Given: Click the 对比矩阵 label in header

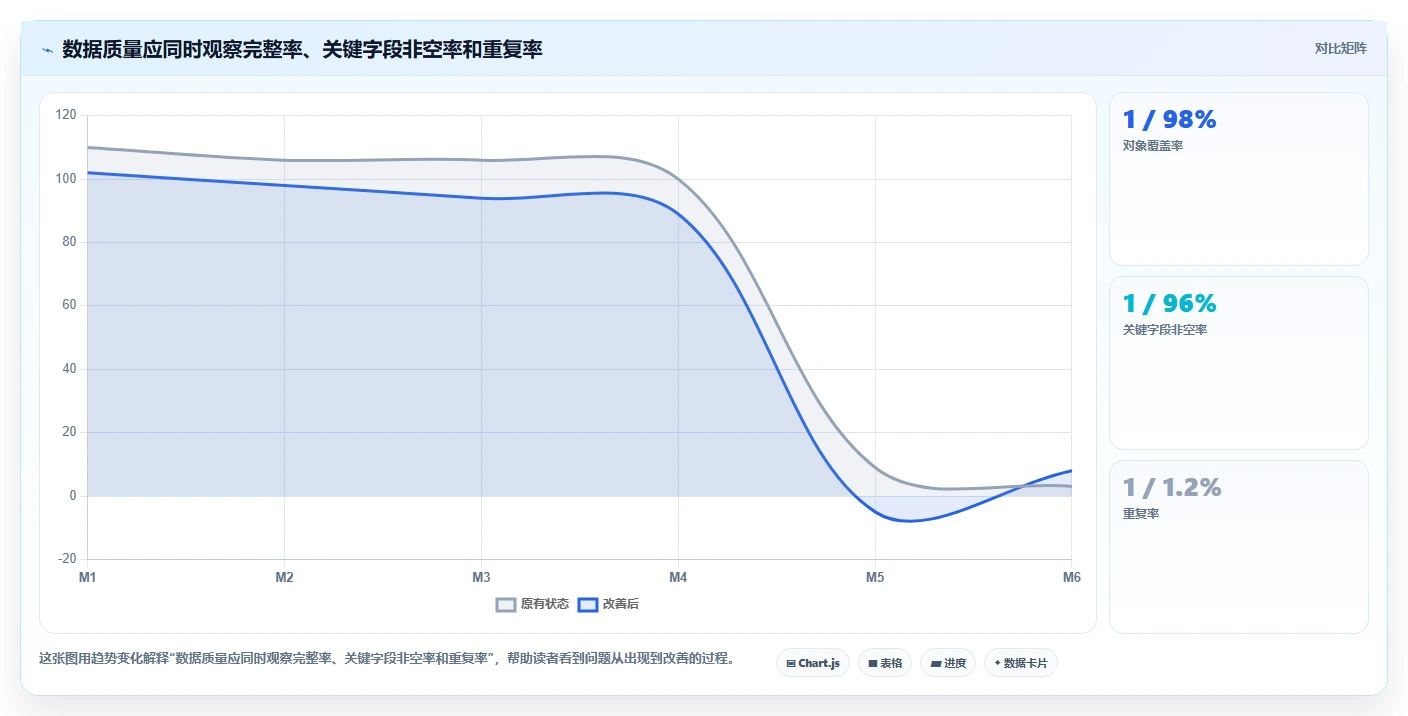Looking at the screenshot, I should 1340,48.
